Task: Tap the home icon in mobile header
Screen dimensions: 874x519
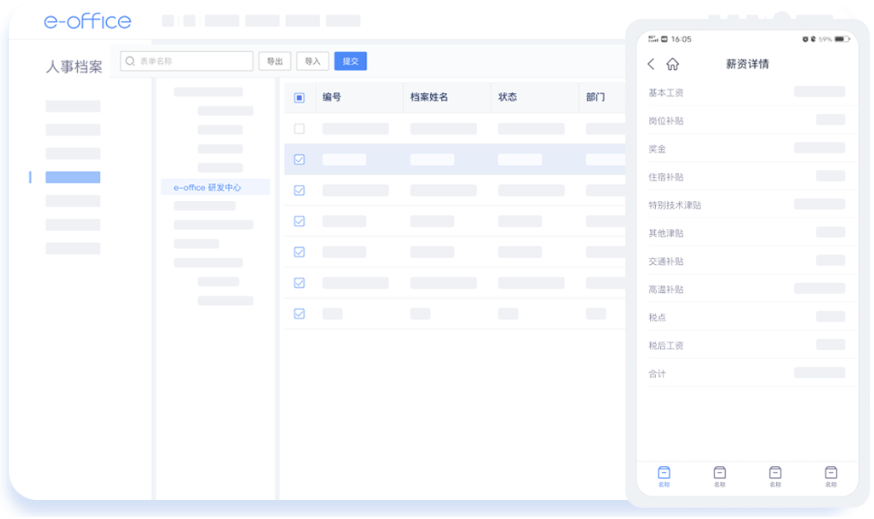Action: pyautogui.click(x=673, y=64)
